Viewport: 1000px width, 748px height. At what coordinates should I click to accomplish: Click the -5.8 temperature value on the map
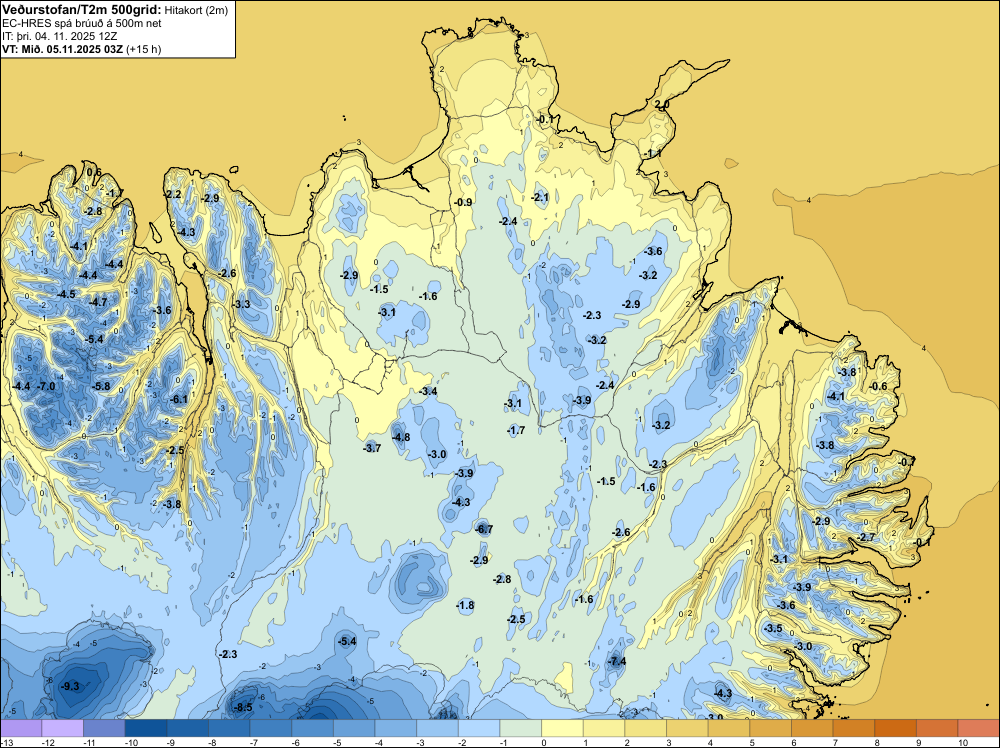tap(101, 386)
